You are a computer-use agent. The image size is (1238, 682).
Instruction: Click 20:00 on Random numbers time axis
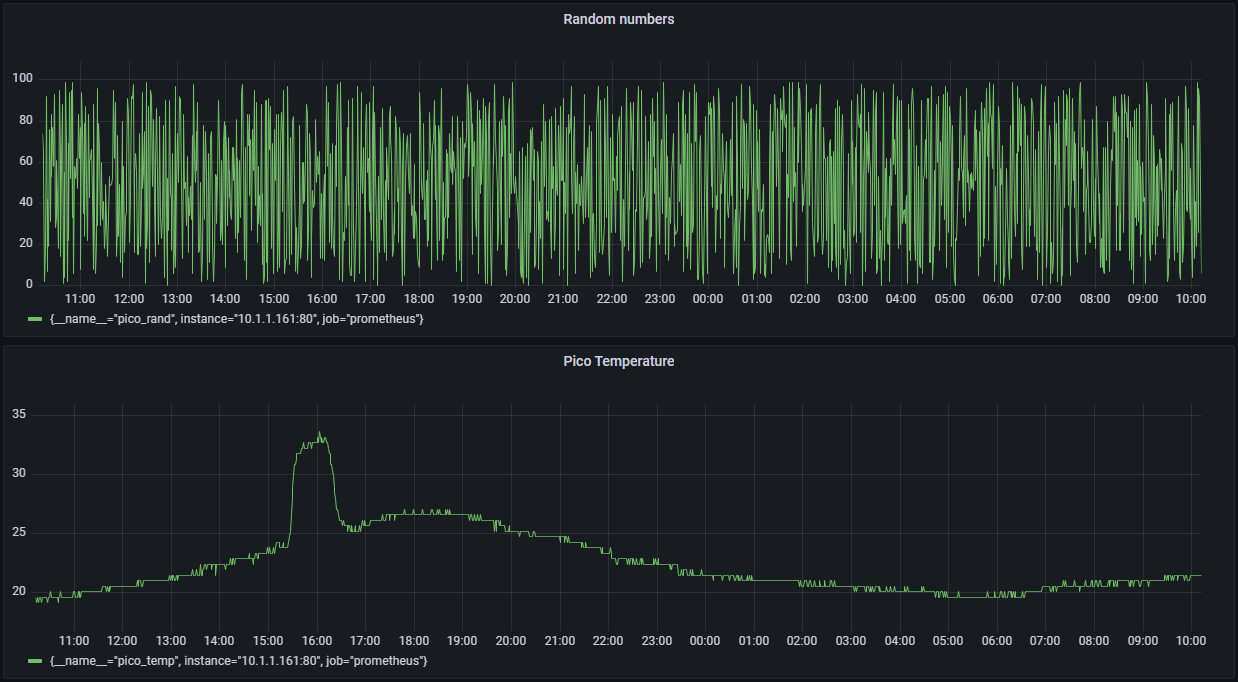tap(515, 299)
